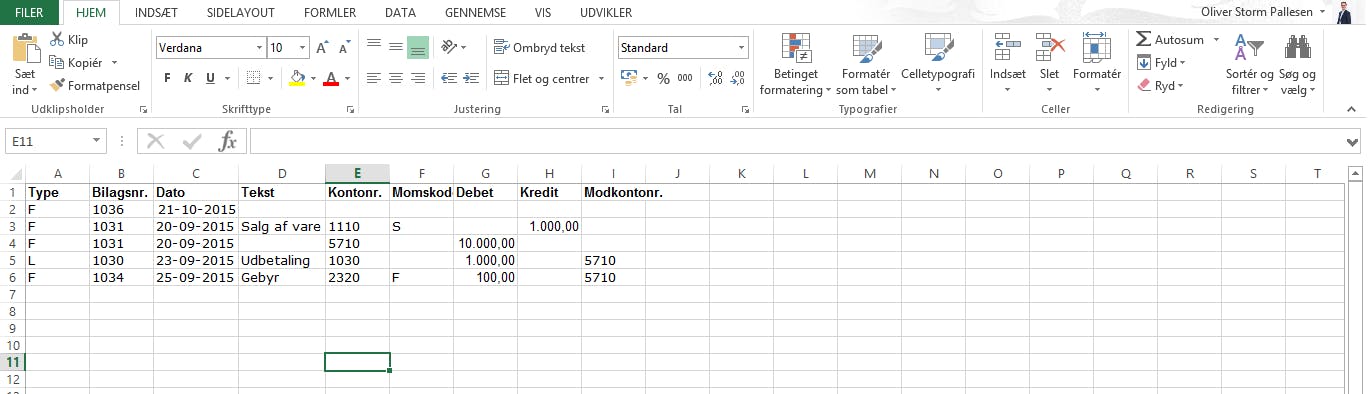Image resolution: width=1368 pixels, height=394 pixels.
Task: Toggle italic formatting (K)
Action: (x=187, y=78)
